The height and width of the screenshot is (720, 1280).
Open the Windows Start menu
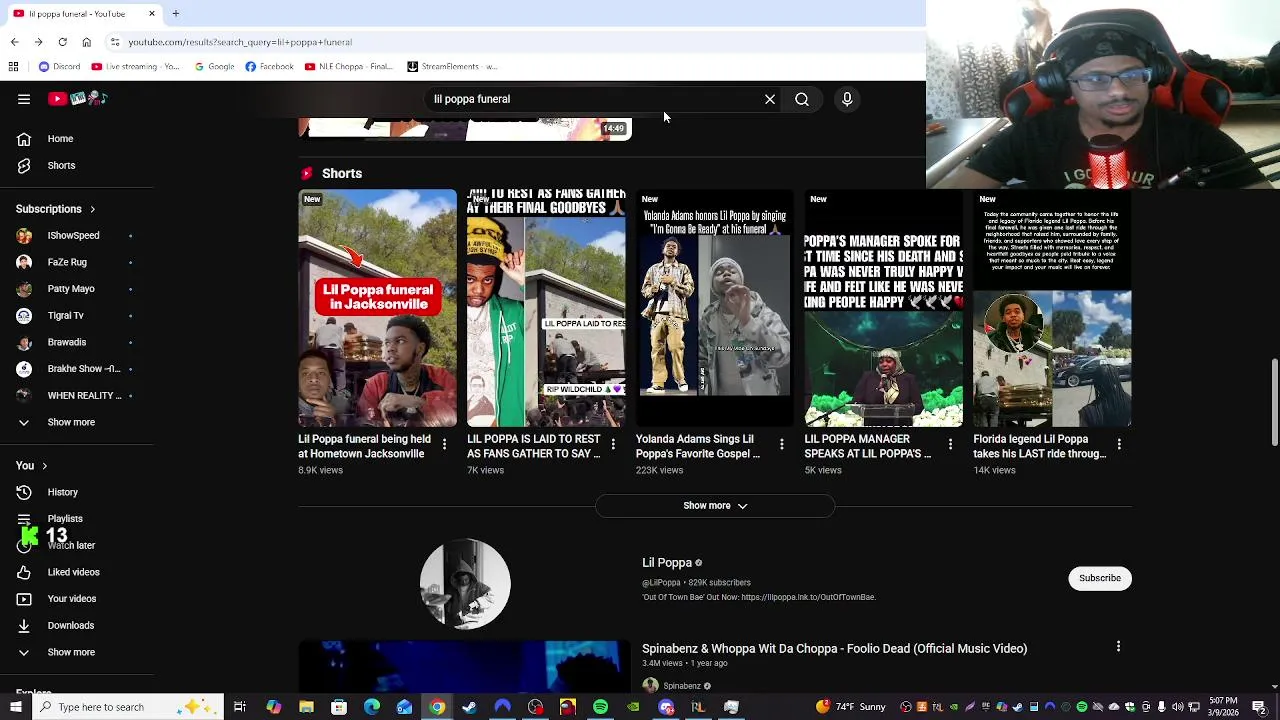click(15, 707)
